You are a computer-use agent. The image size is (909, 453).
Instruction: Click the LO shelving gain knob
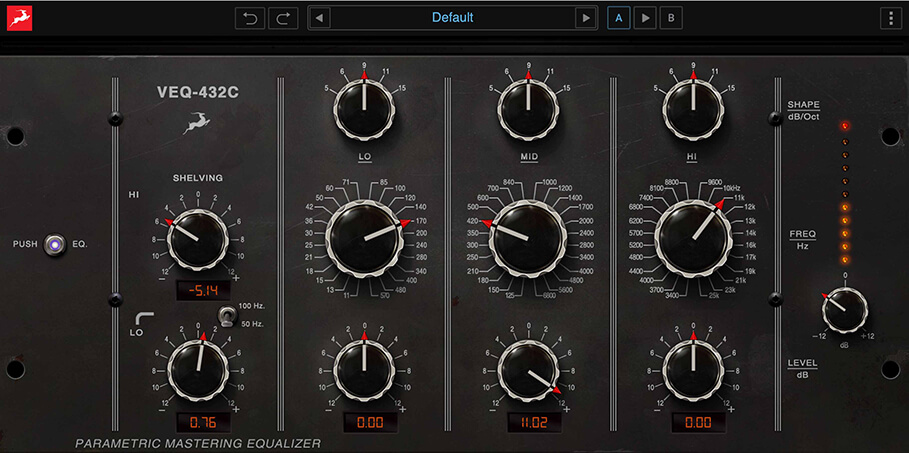(198, 369)
